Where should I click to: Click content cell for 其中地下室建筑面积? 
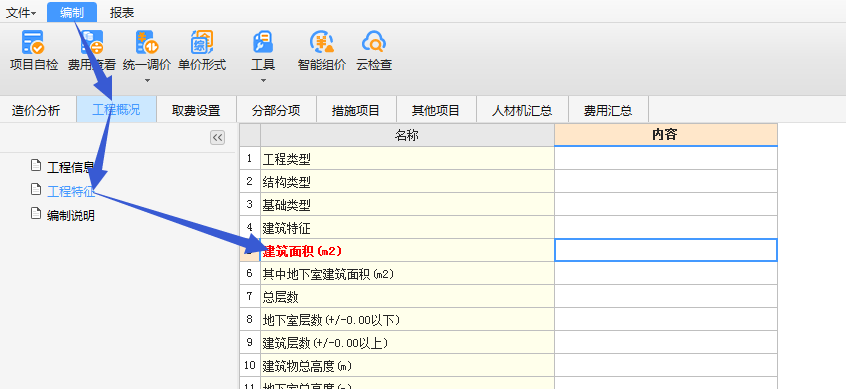coord(666,274)
